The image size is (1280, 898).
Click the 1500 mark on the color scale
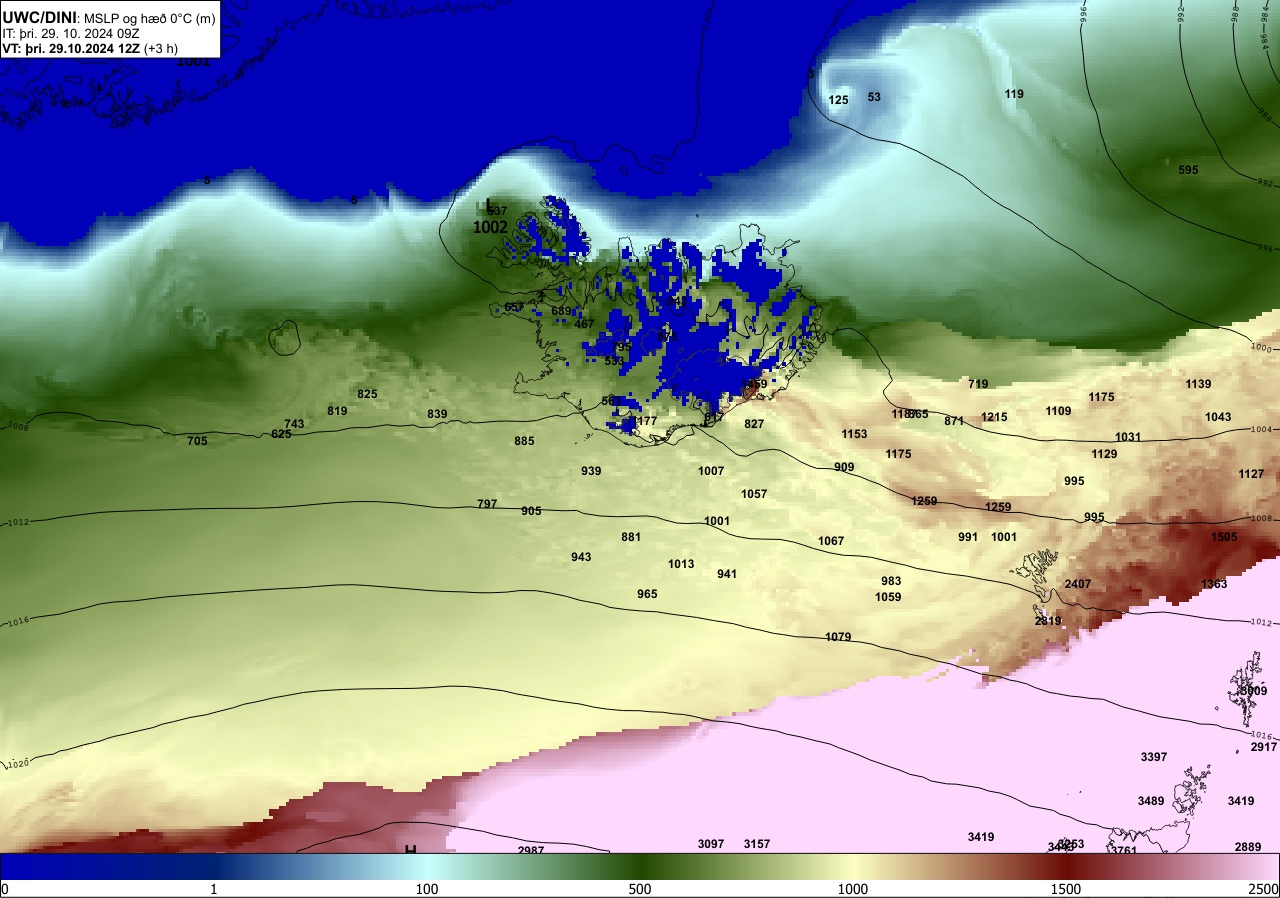click(x=1066, y=889)
